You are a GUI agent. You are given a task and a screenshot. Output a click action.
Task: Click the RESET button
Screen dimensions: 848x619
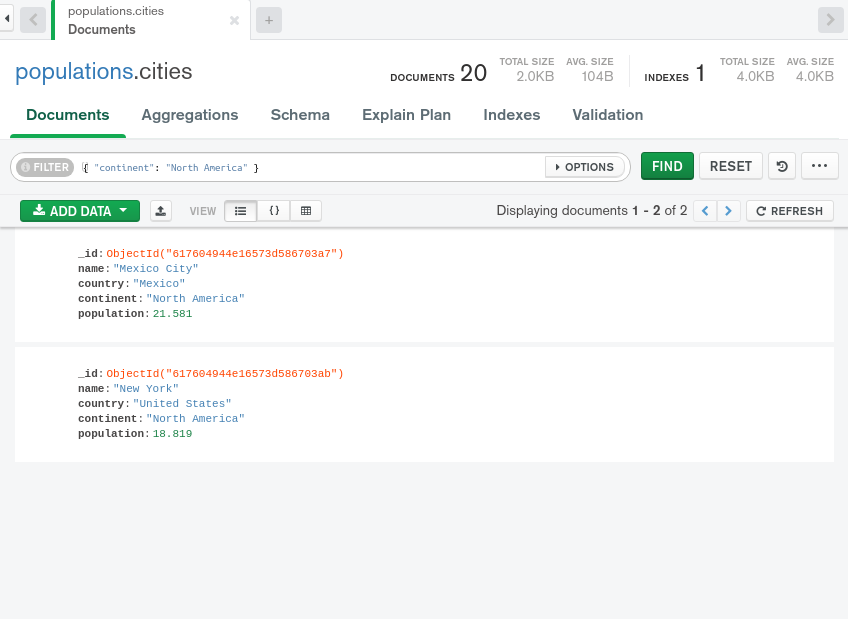click(x=730, y=166)
